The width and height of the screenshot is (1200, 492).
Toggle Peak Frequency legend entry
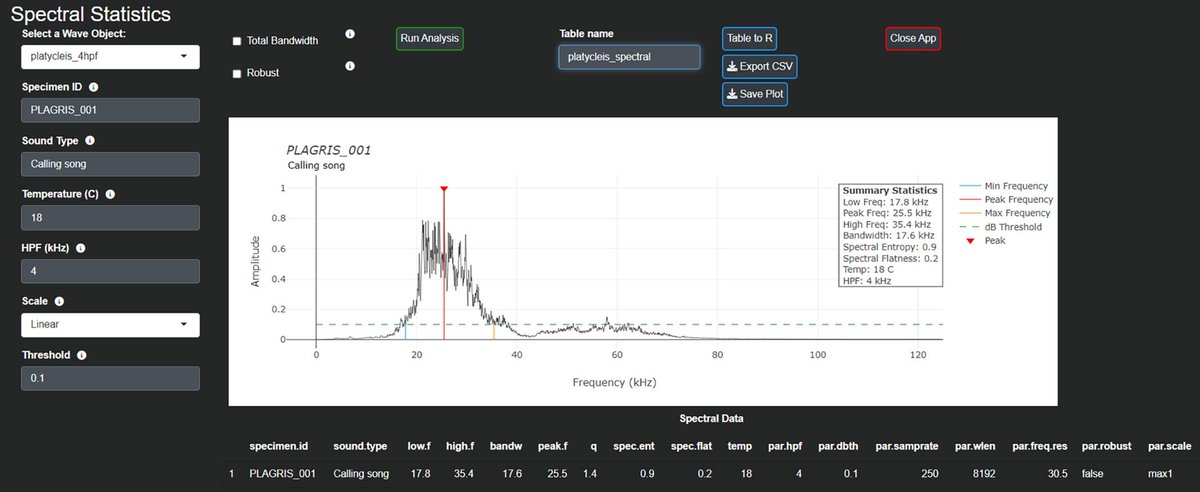pyautogui.click(x=1005, y=199)
